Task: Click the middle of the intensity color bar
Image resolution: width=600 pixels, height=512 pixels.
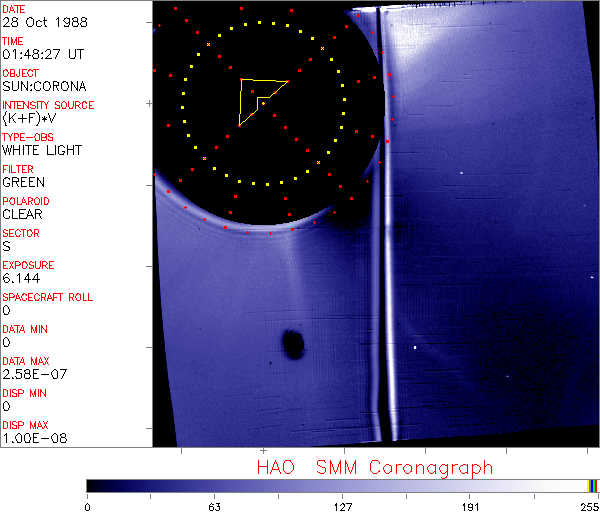Action: click(x=340, y=485)
